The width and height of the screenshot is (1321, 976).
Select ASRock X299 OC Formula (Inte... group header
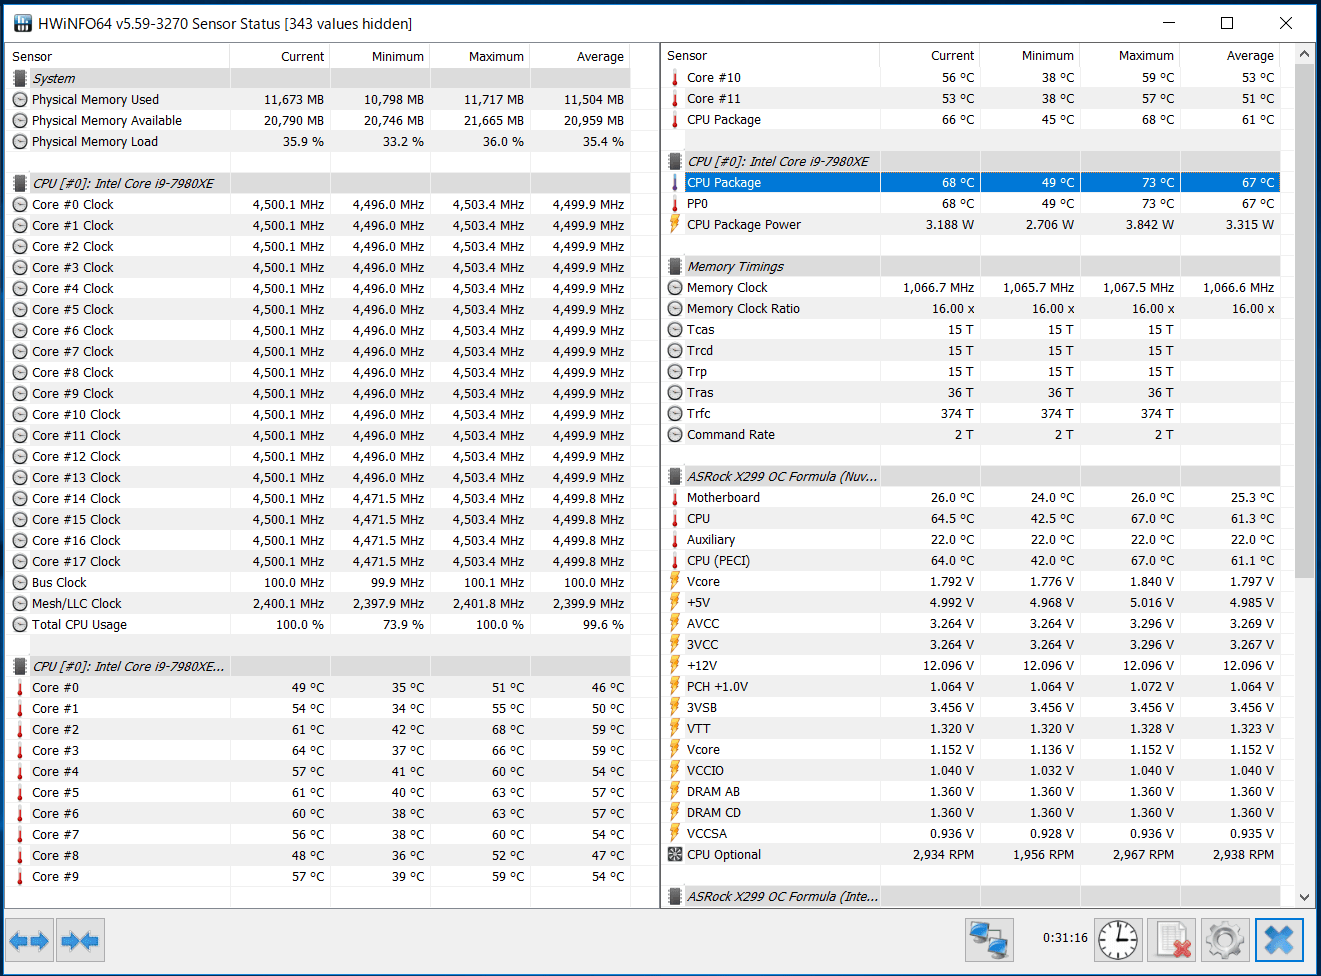[972, 896]
